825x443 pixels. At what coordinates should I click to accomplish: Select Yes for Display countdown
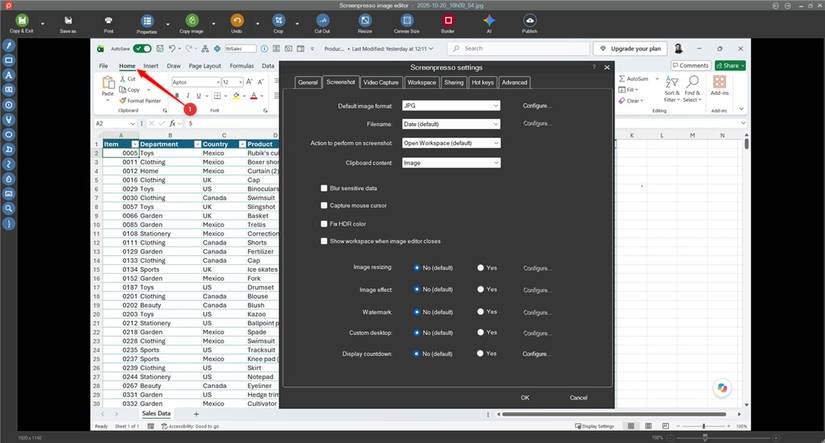tap(480, 354)
